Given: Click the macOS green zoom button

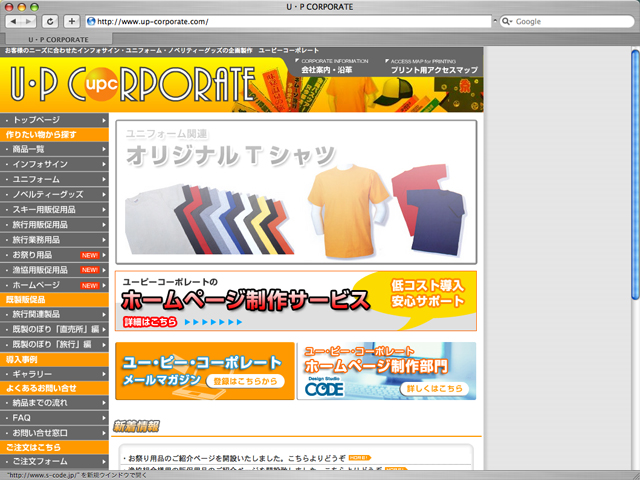Looking at the screenshot, I should 35,7.
